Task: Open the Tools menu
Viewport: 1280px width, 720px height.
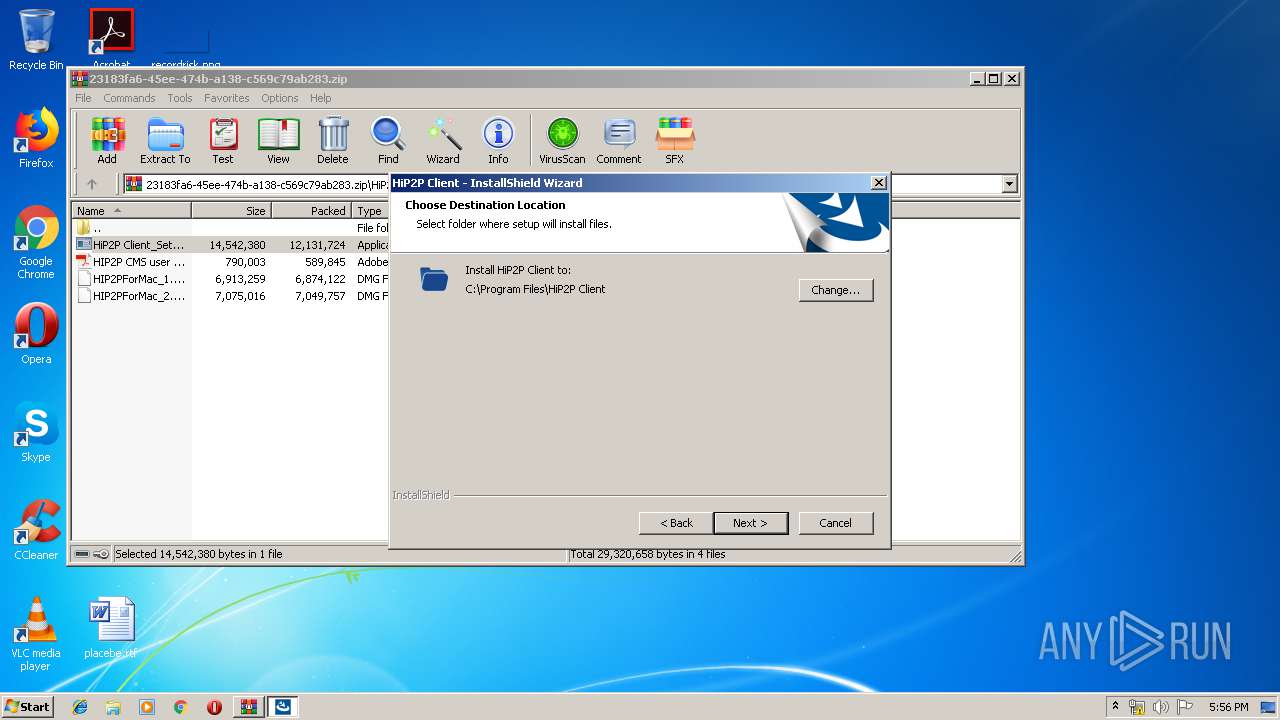Action: pyautogui.click(x=180, y=98)
